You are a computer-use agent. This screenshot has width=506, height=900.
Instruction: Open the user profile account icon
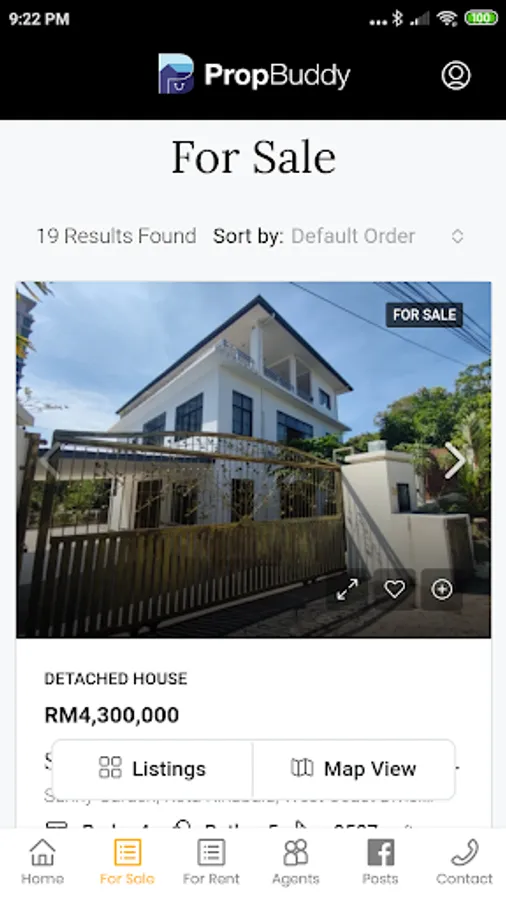456,75
